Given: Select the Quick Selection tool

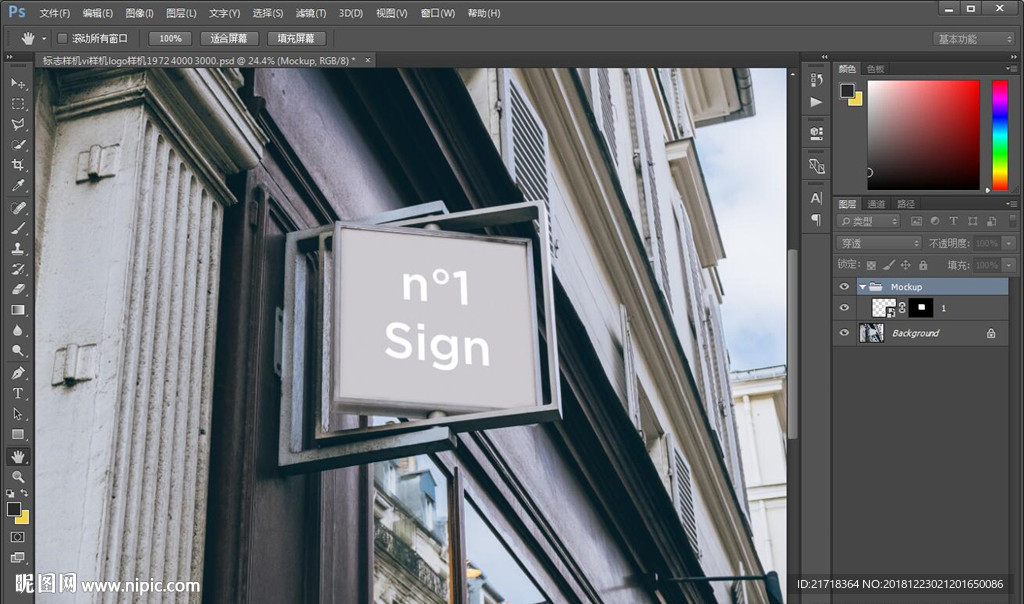Looking at the screenshot, I should (x=18, y=144).
